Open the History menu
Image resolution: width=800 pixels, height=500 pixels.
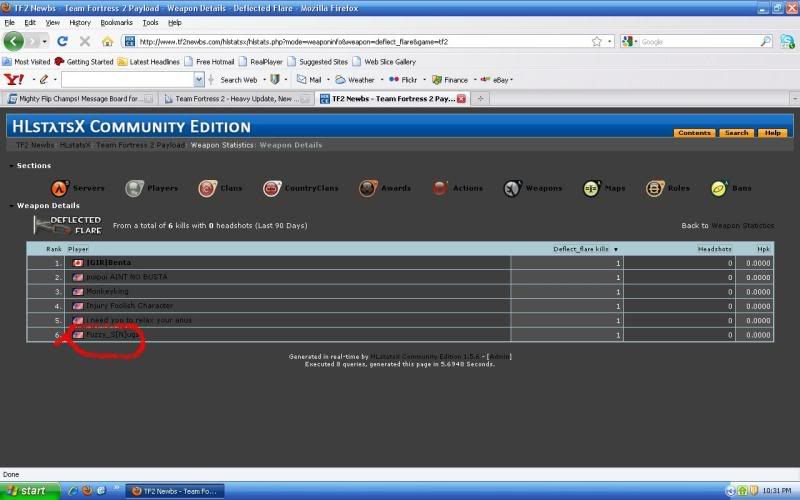(80, 22)
